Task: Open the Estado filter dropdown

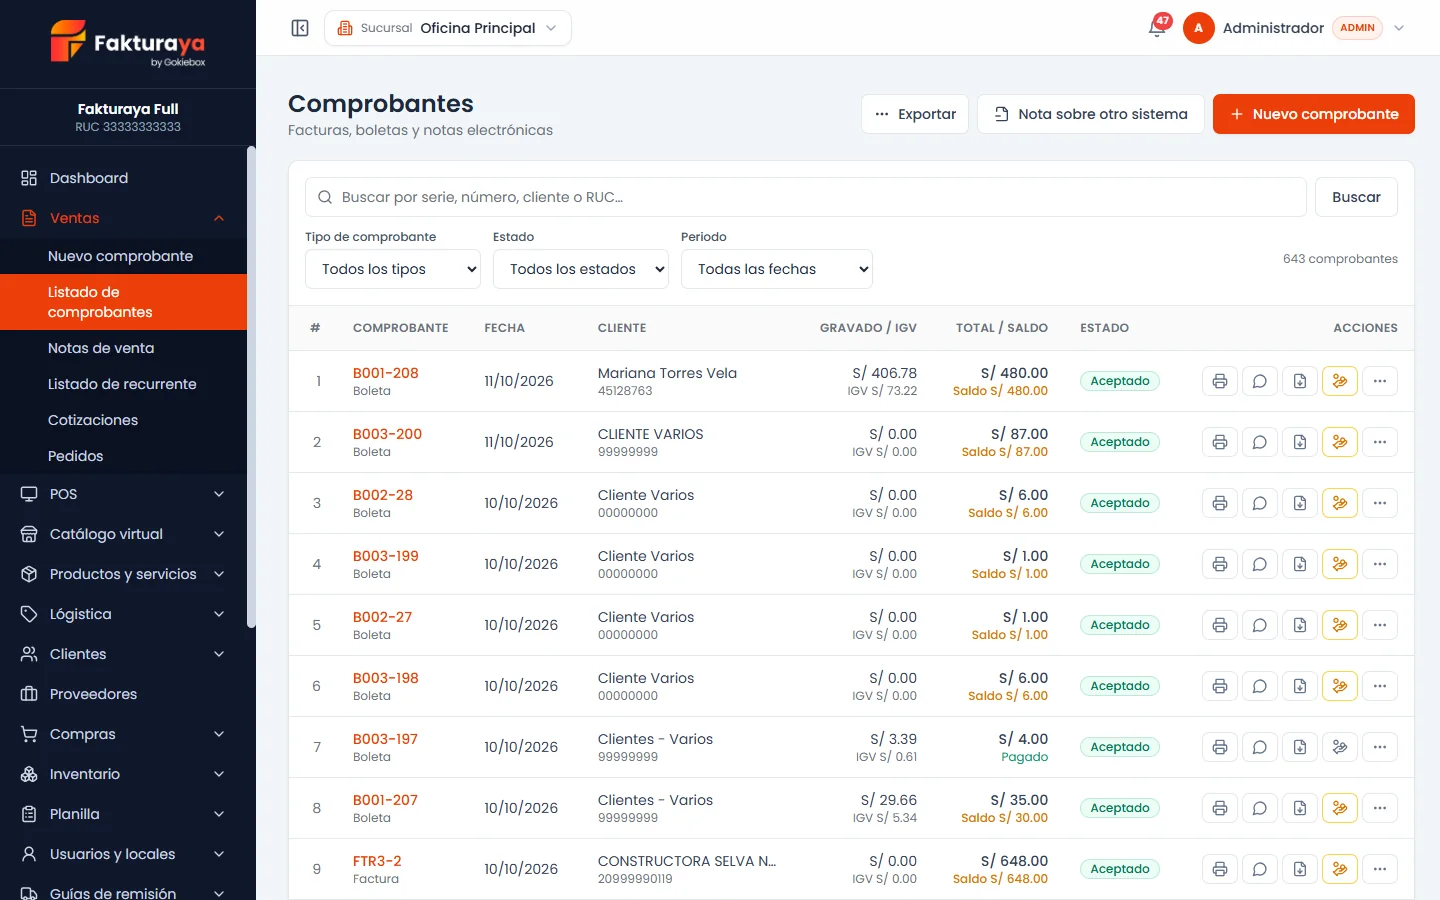Action: (x=581, y=269)
